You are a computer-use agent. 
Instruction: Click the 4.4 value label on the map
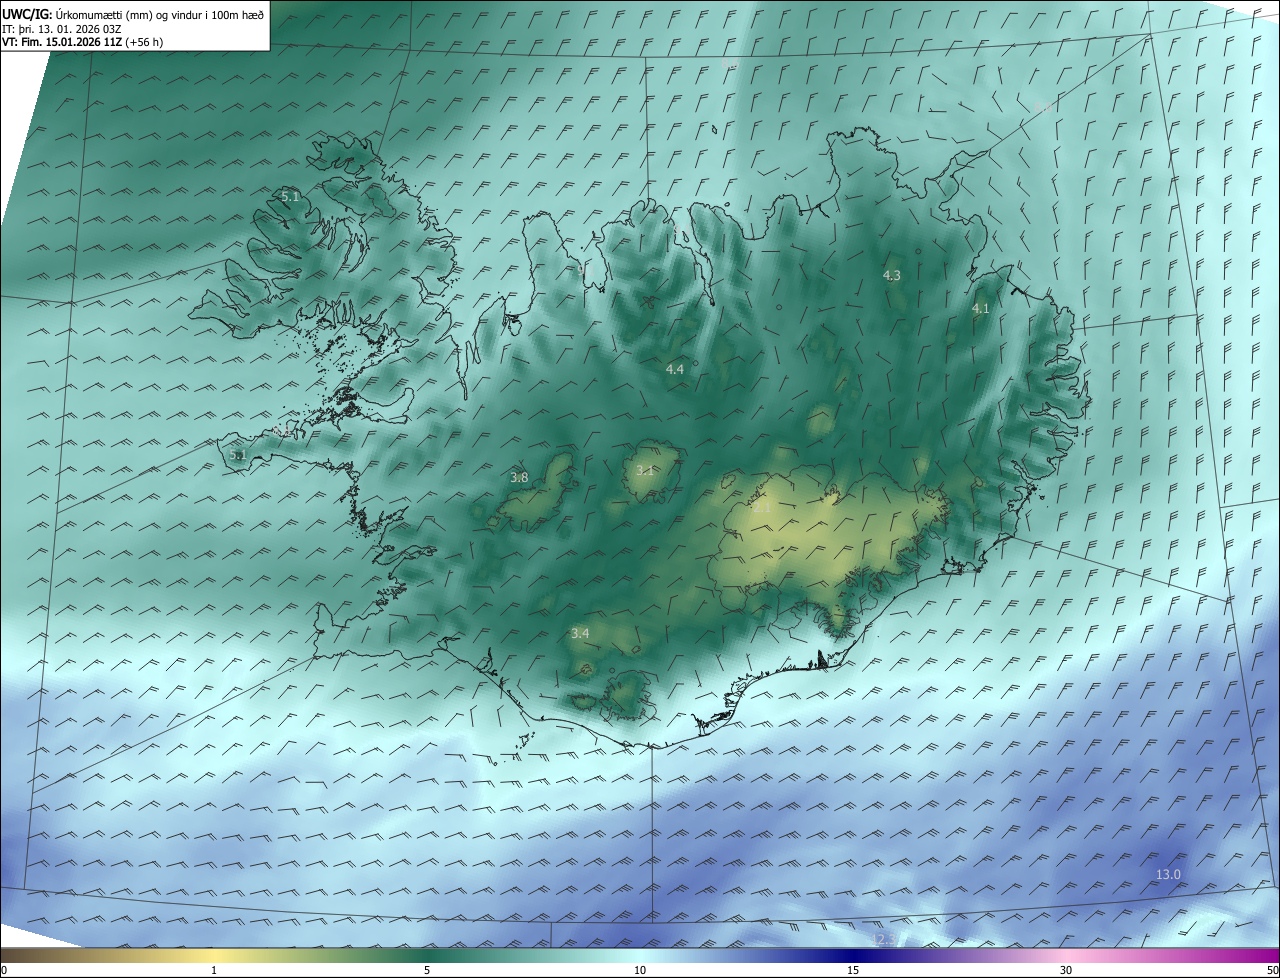click(x=675, y=369)
